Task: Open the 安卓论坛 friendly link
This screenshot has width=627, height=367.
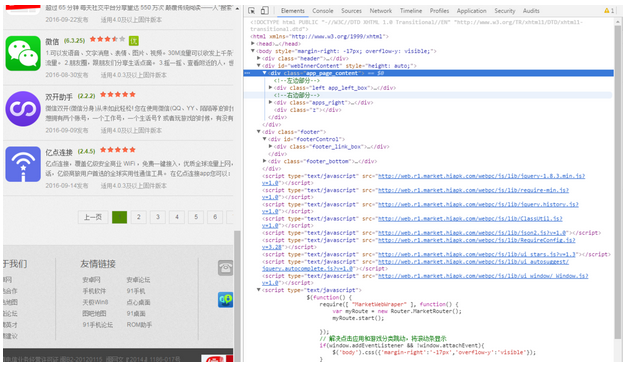Action: click(138, 280)
